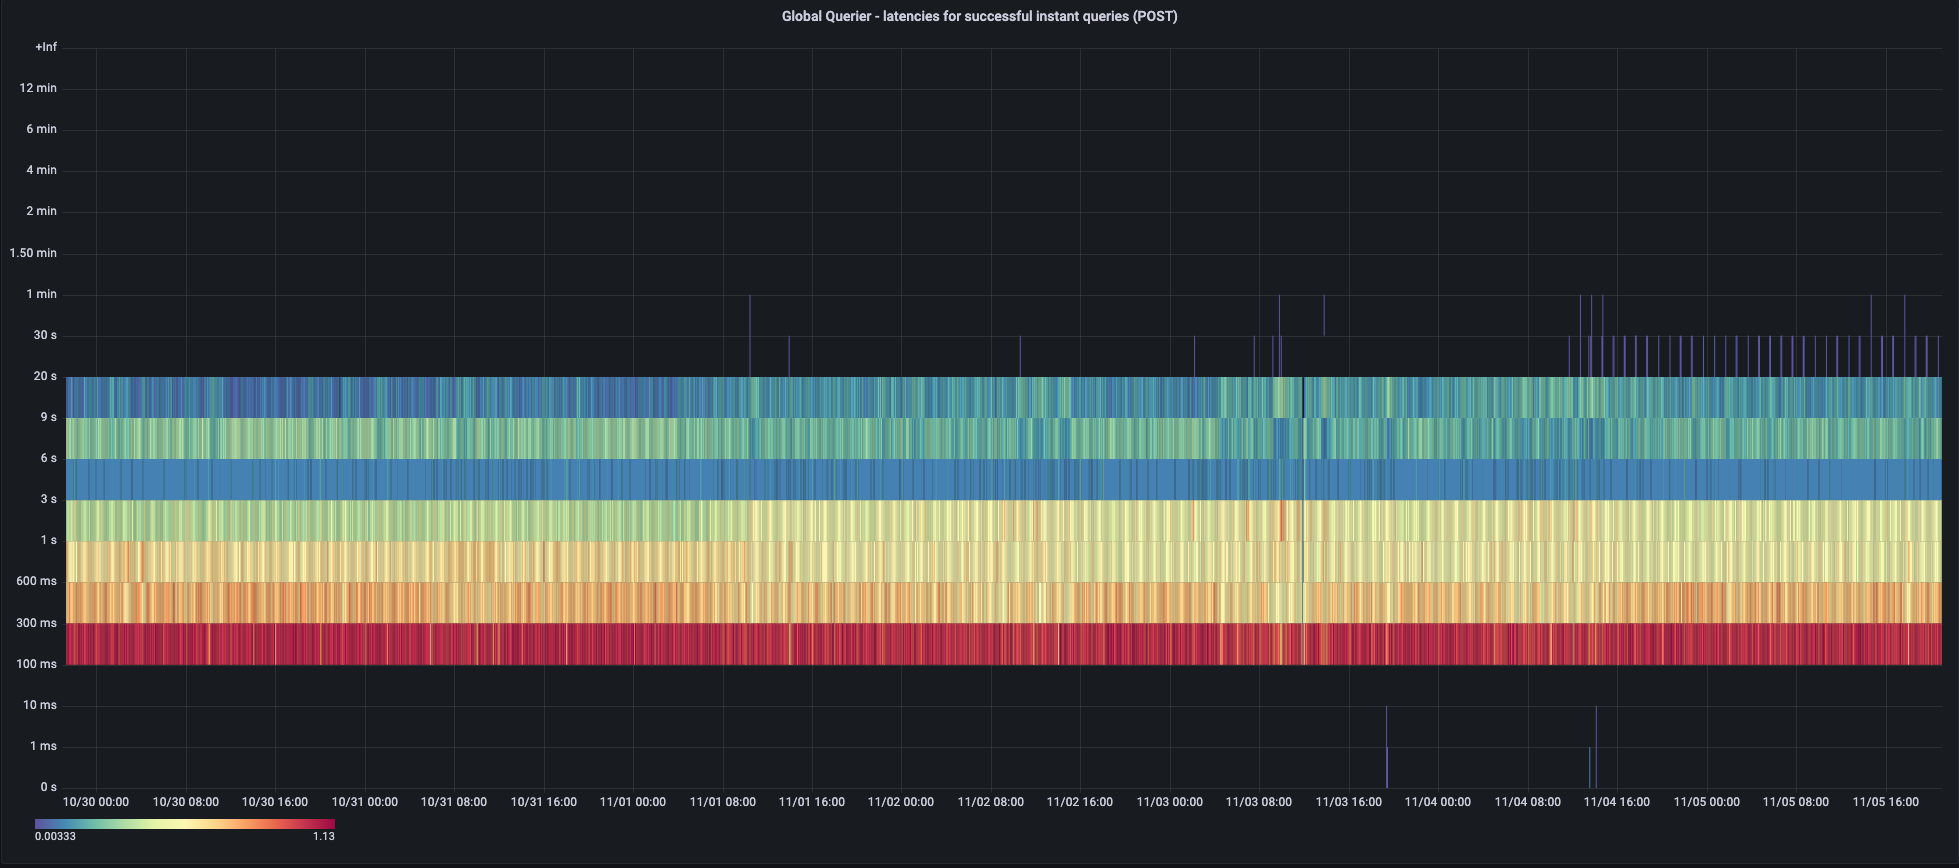Click the '11/01 16:00' time axis label
The image size is (1959, 868).
tap(812, 802)
